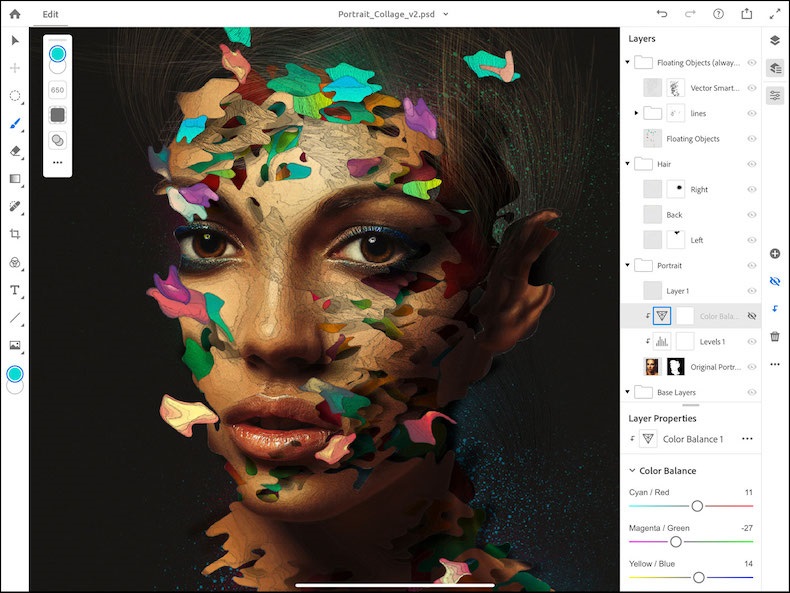
Task: Open the Share export icon
Action: pyautogui.click(x=746, y=15)
